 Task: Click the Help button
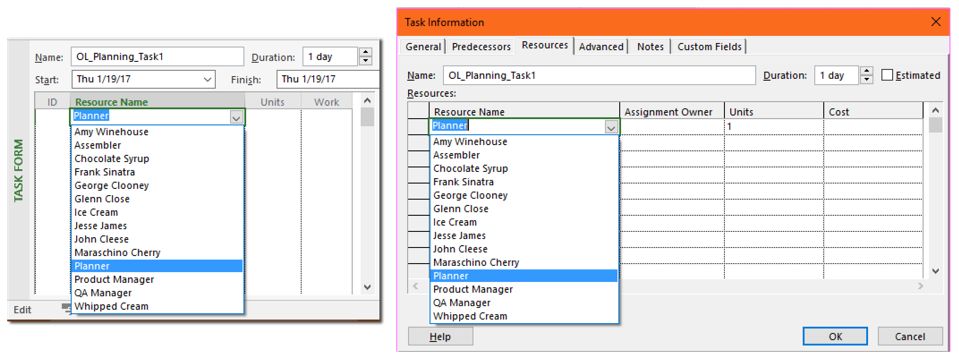point(440,336)
